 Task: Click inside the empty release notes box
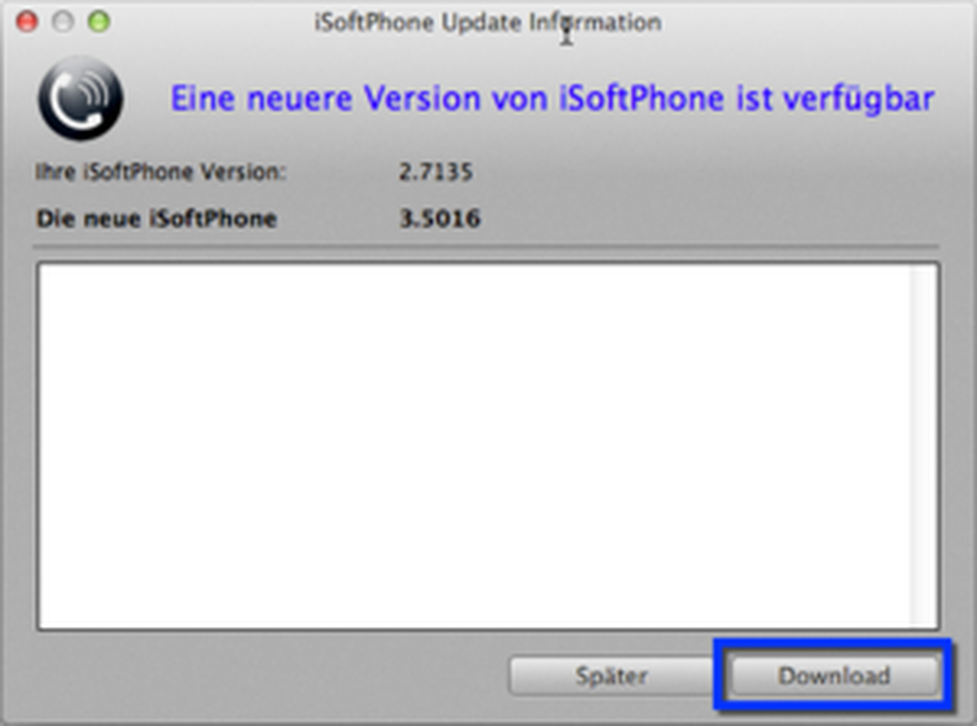474,446
